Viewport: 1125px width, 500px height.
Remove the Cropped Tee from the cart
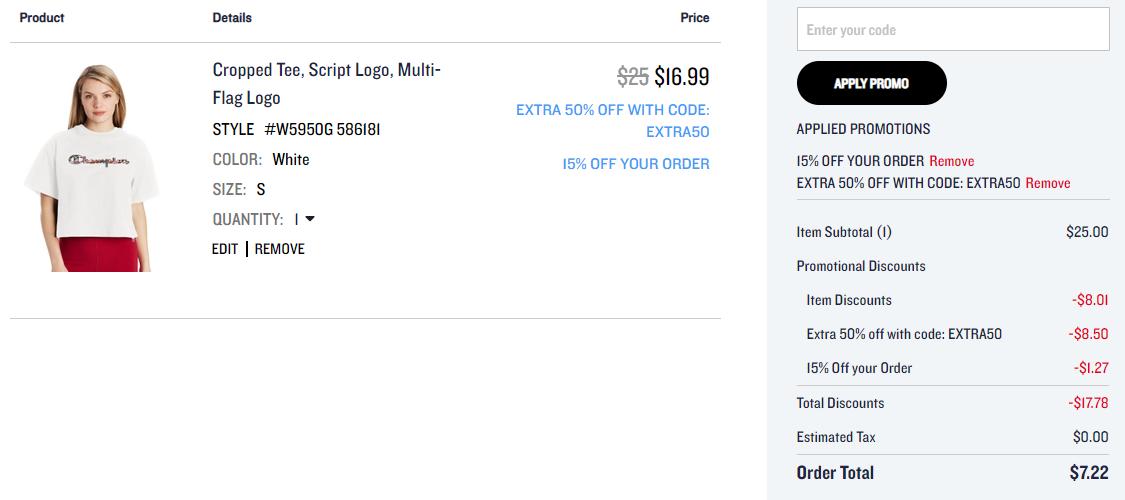280,249
